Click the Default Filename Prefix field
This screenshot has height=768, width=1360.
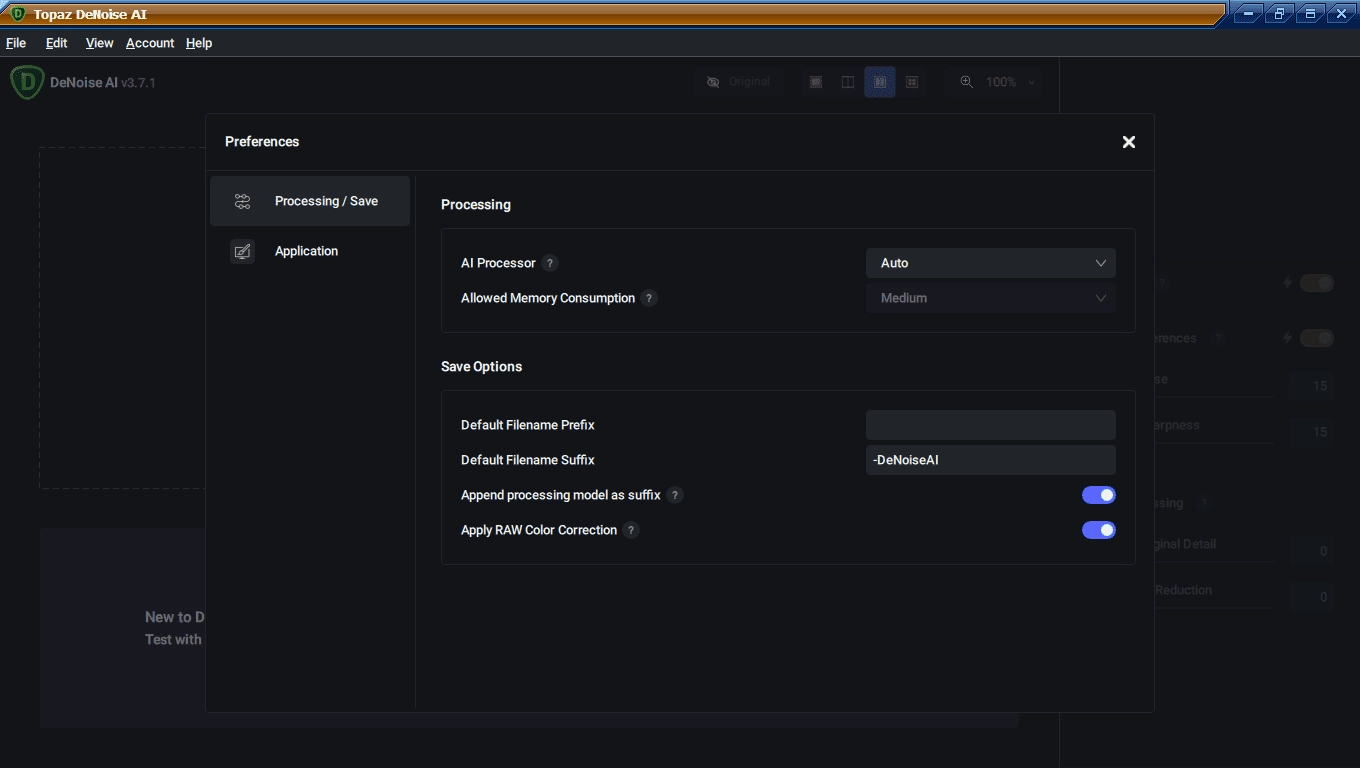click(991, 425)
